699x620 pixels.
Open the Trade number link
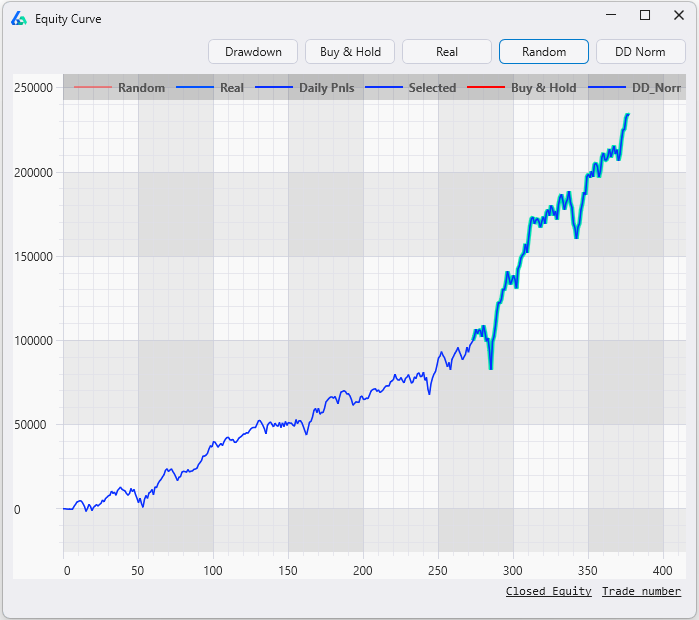tap(641, 591)
